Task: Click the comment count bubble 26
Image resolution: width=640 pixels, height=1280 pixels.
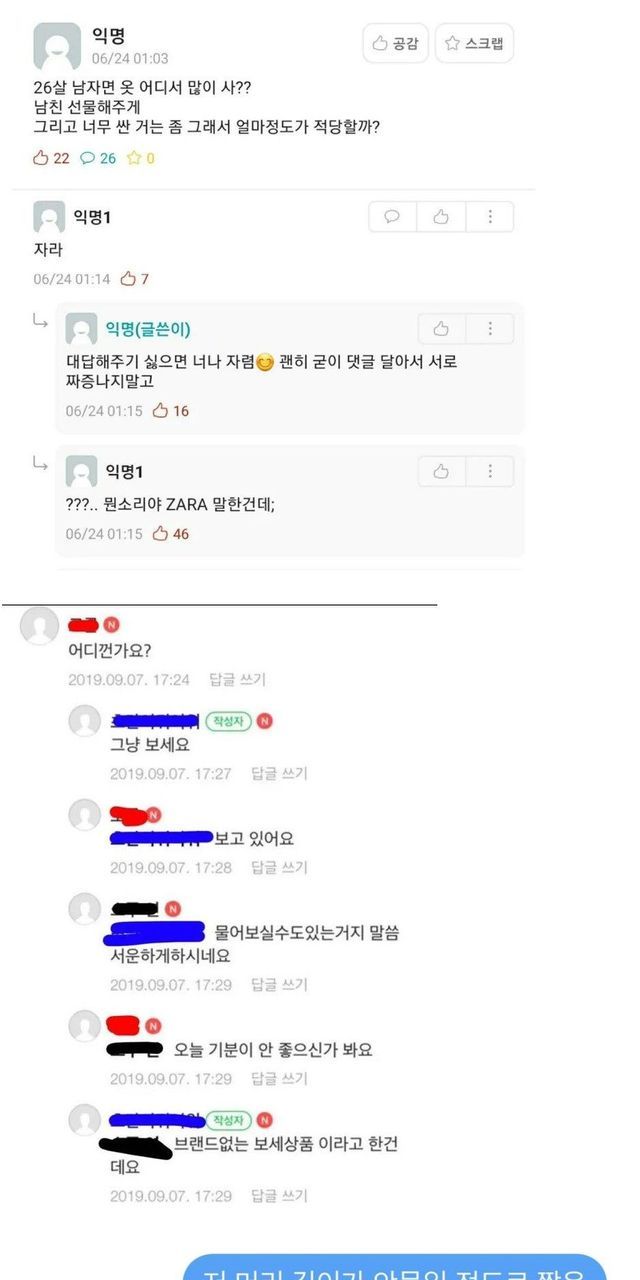Action: [98, 158]
